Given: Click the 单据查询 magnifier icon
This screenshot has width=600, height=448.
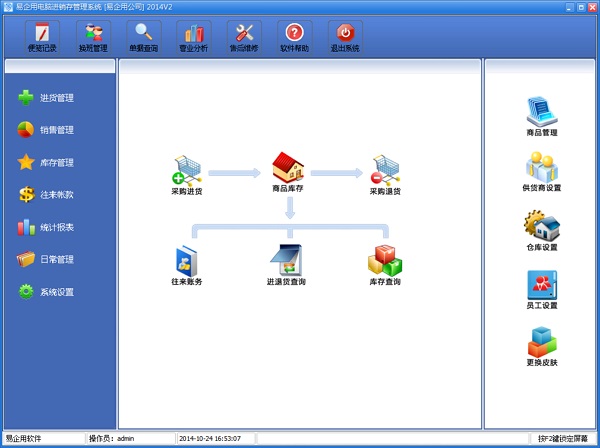Looking at the screenshot, I should coord(143,37).
